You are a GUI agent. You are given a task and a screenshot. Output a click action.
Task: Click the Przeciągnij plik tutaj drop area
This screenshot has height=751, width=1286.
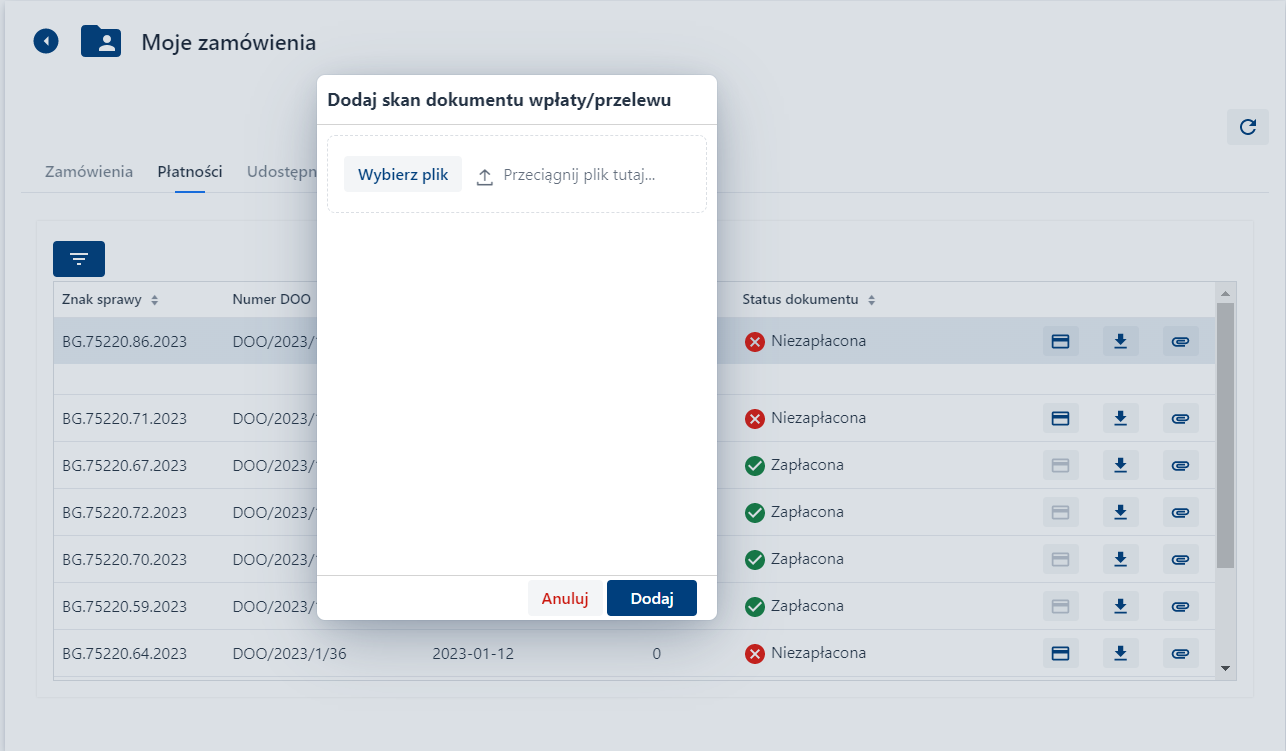pyautogui.click(x=579, y=175)
